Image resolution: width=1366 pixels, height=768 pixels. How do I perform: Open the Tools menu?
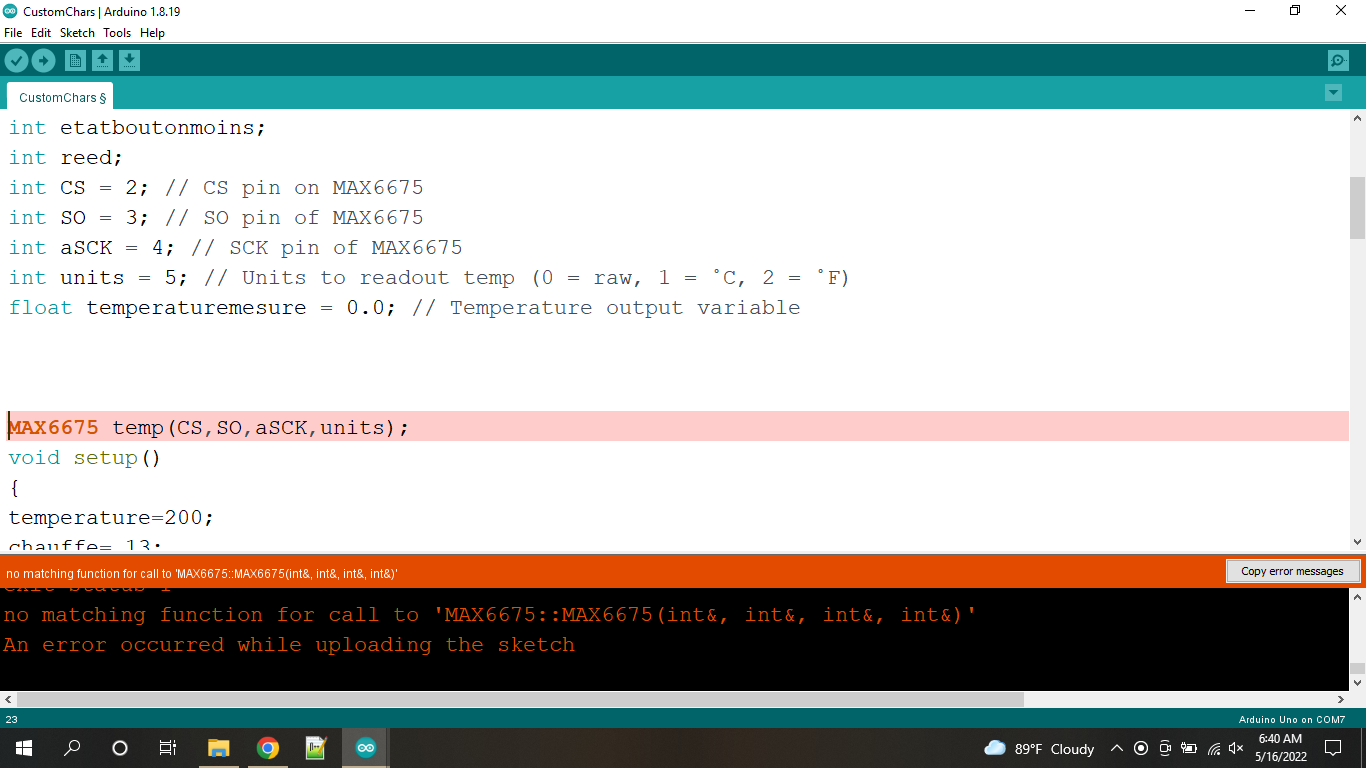pos(117,33)
